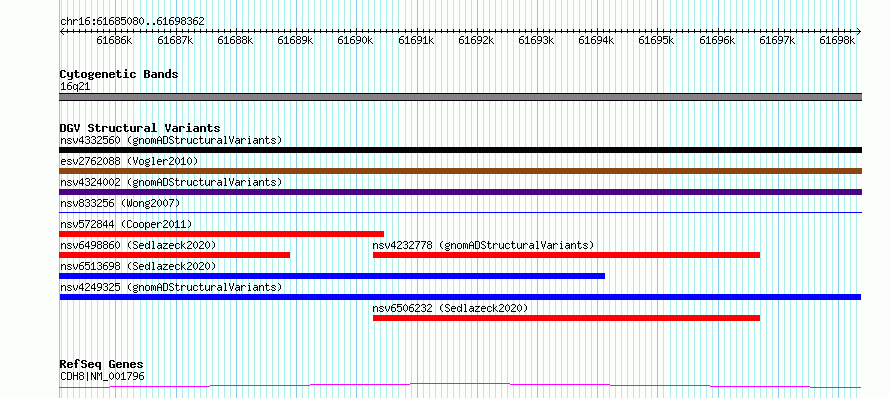
Task: Open the nsv4332560 (gnomADStructuralVariants) label
Action: pos(171,140)
